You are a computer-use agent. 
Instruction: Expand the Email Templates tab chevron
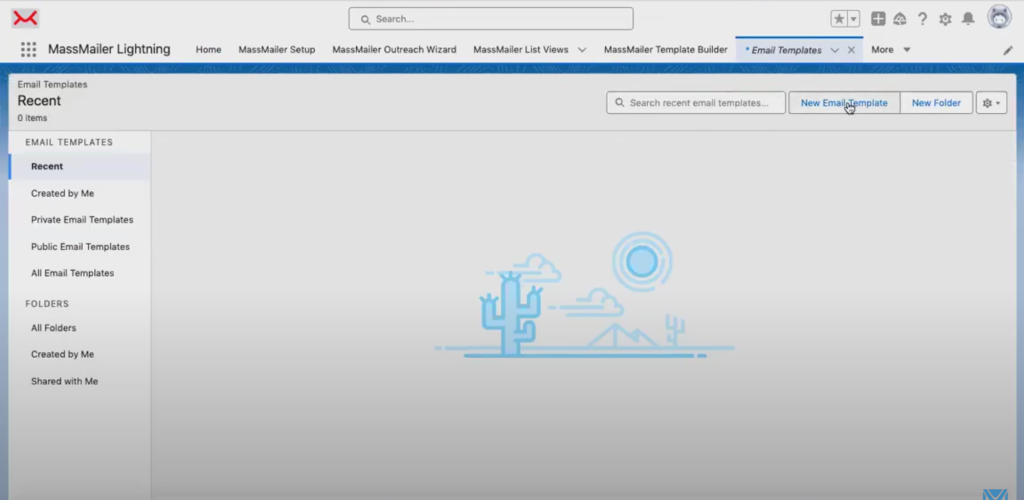[x=835, y=50]
